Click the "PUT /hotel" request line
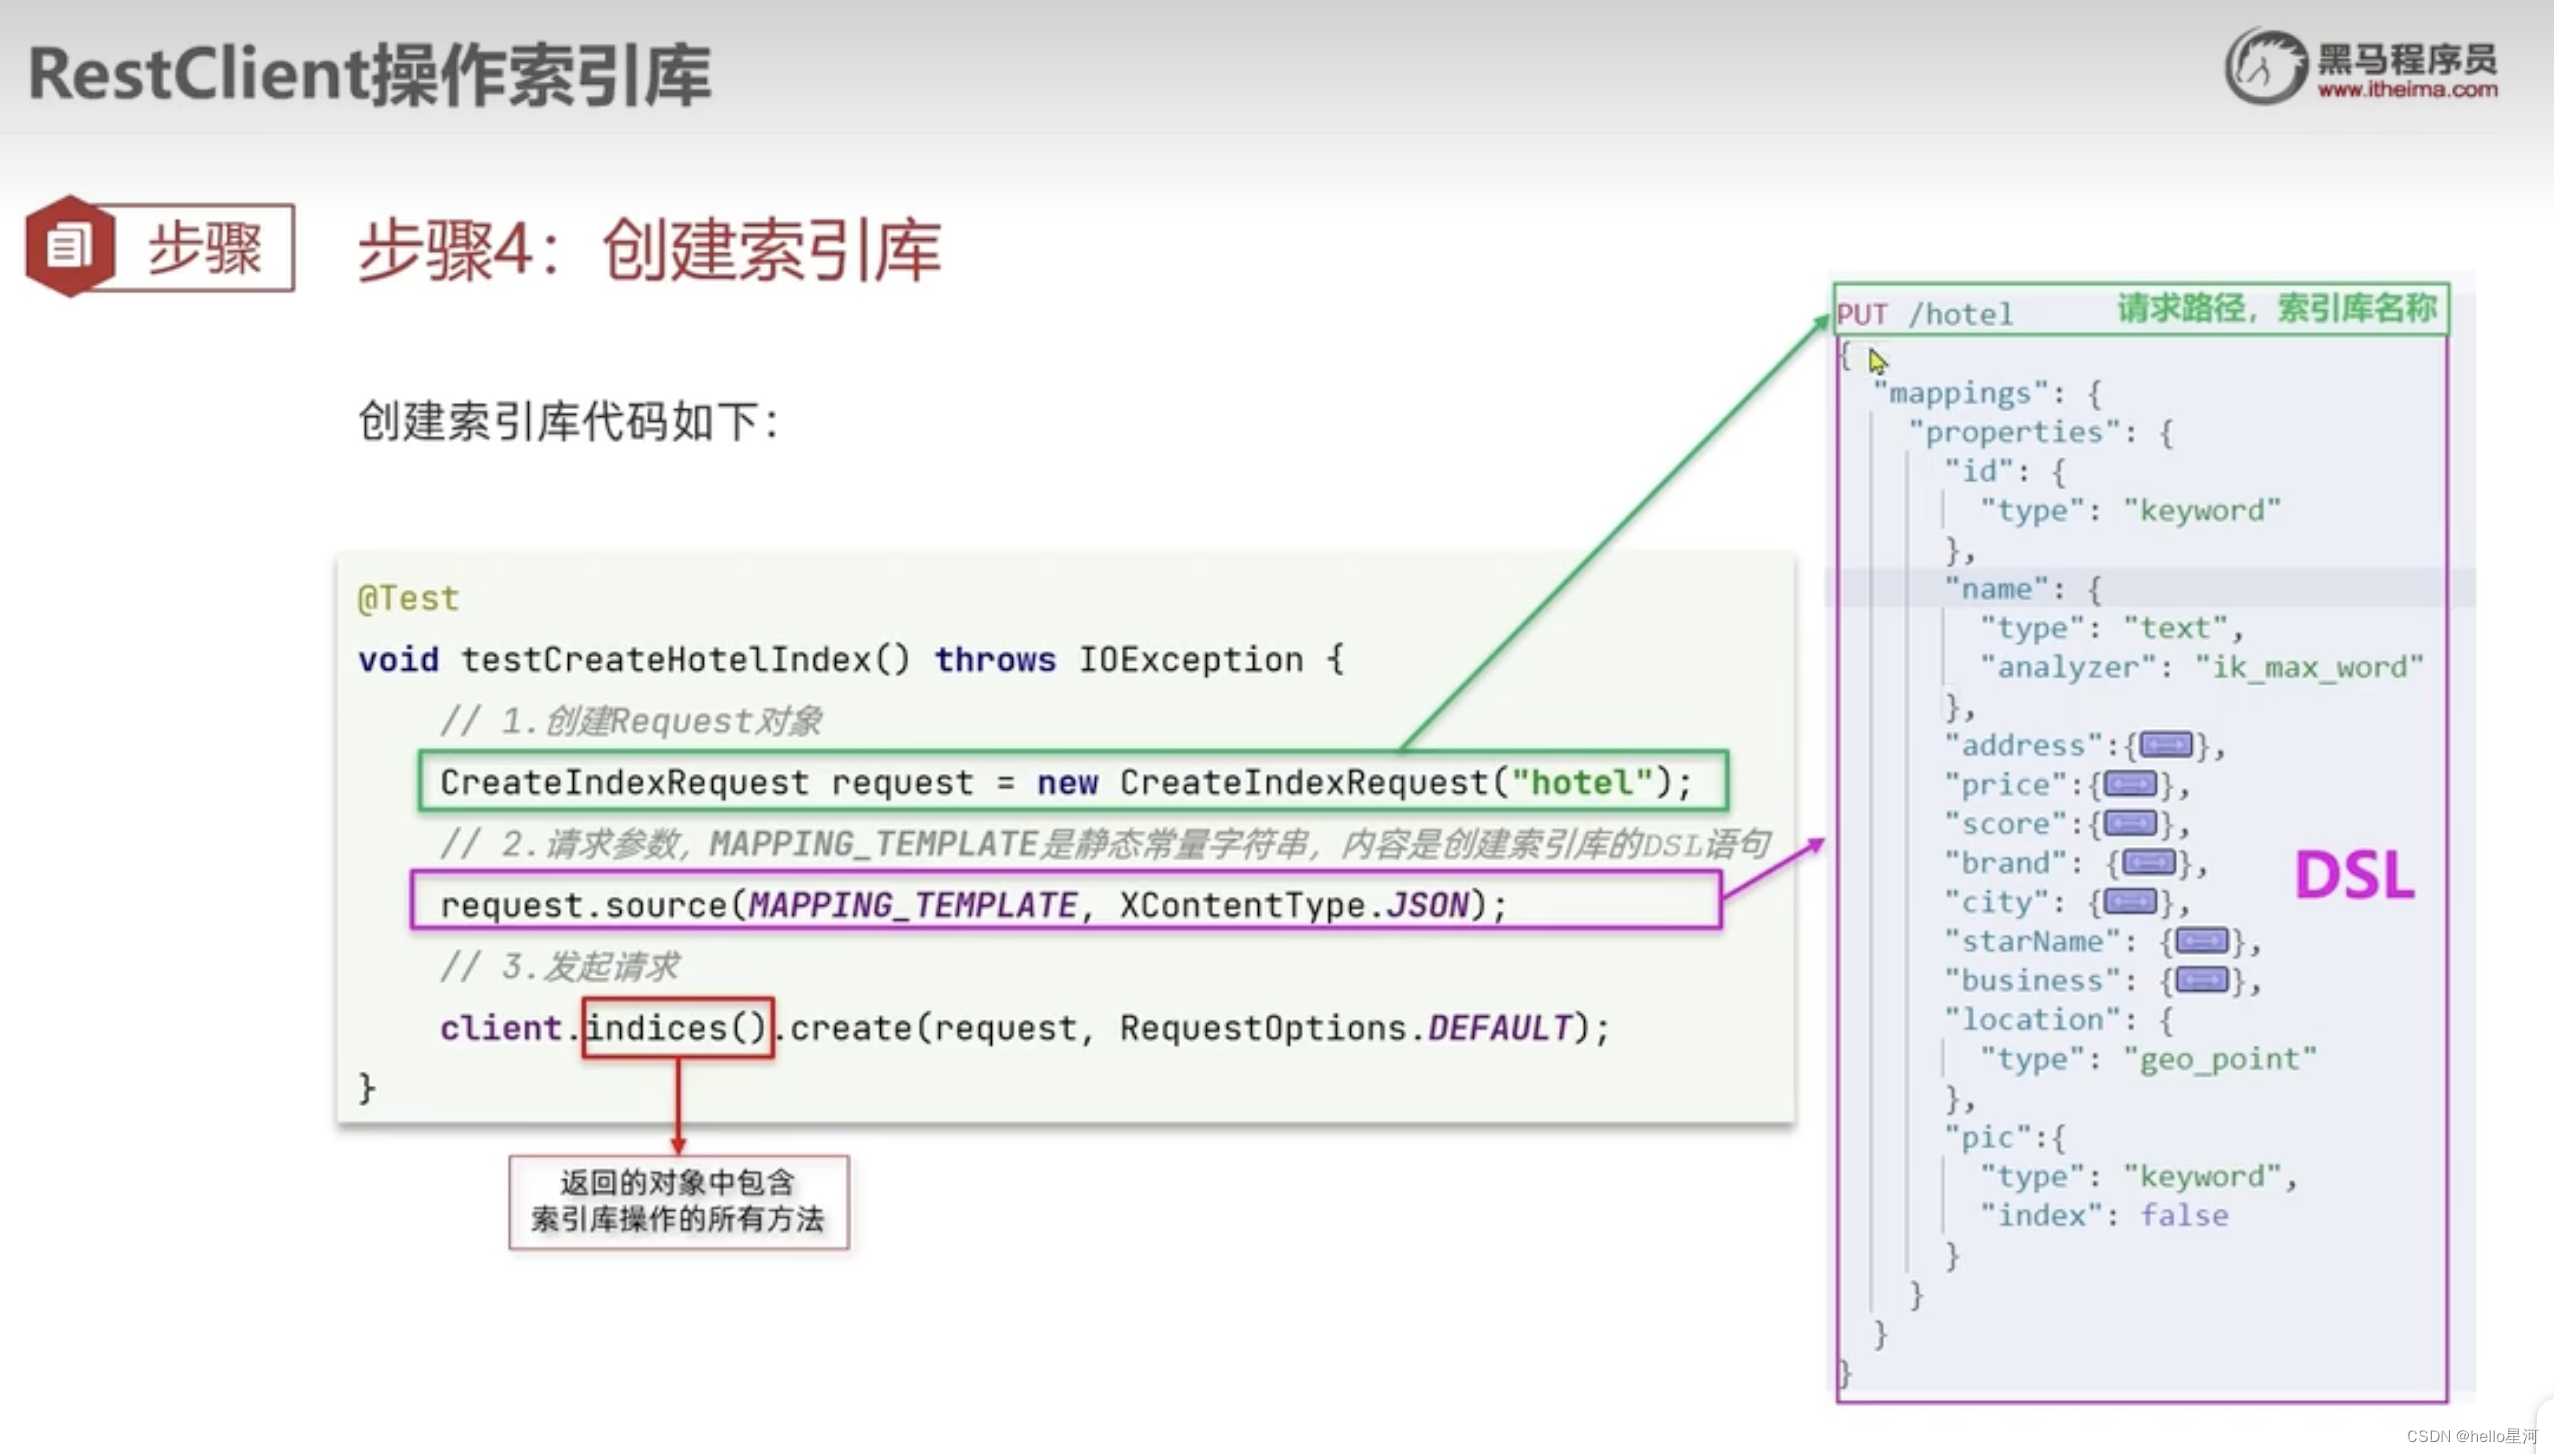 click(x=1925, y=314)
